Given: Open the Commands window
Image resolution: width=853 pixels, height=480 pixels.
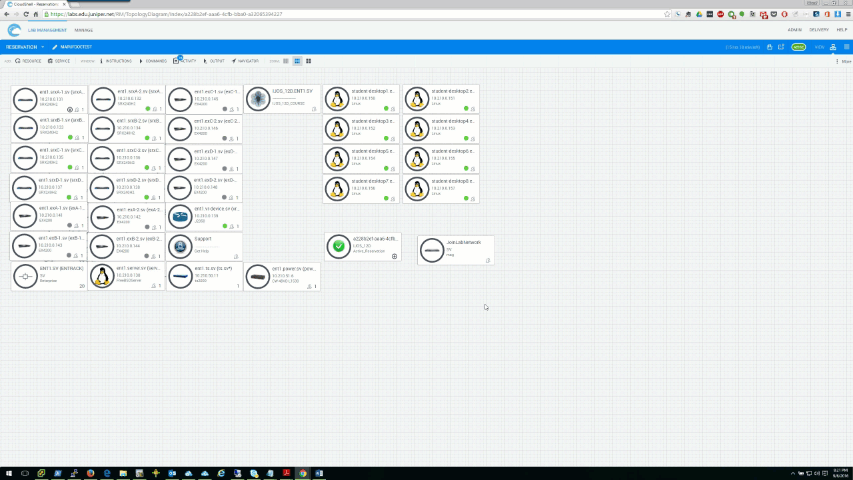Looking at the screenshot, I should (x=153, y=61).
